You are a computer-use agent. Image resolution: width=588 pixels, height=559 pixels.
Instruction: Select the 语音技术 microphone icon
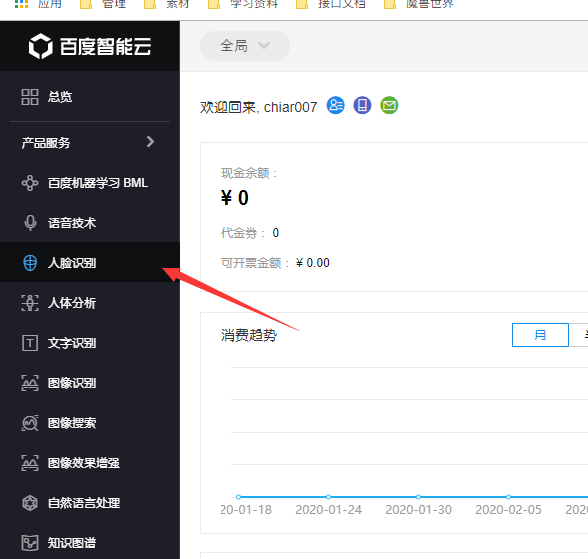[x=30, y=223]
